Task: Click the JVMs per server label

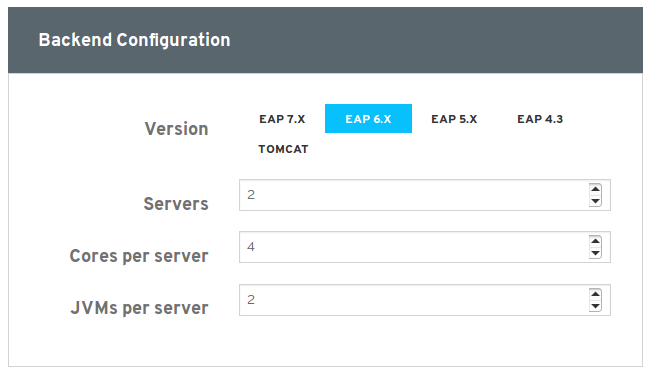Action: tap(139, 308)
